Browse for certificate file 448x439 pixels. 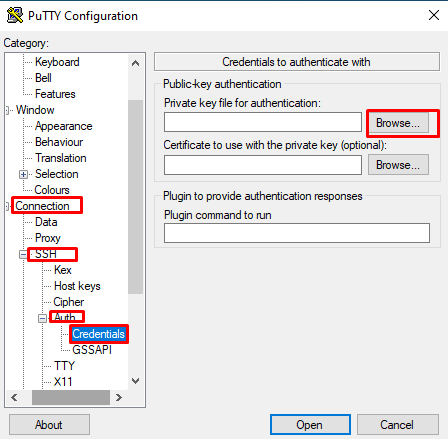(x=398, y=165)
